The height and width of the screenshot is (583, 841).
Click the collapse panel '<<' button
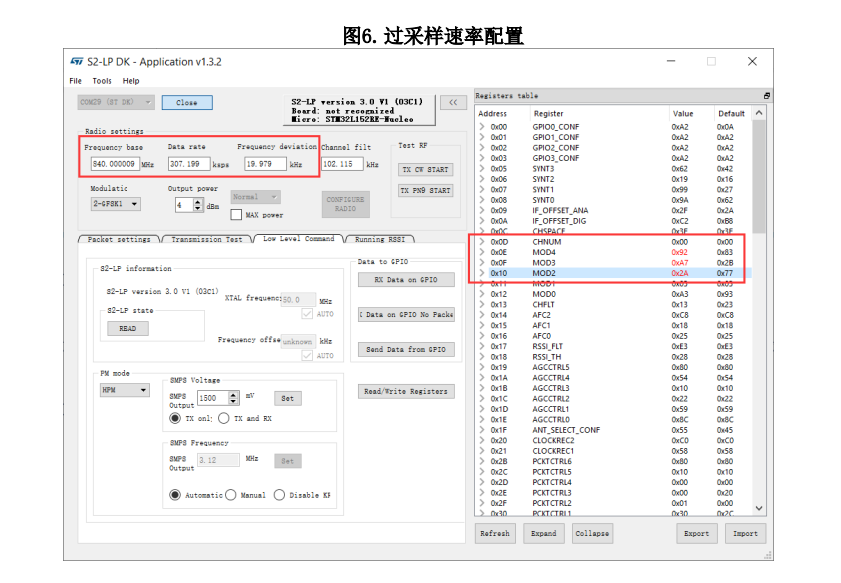453,102
